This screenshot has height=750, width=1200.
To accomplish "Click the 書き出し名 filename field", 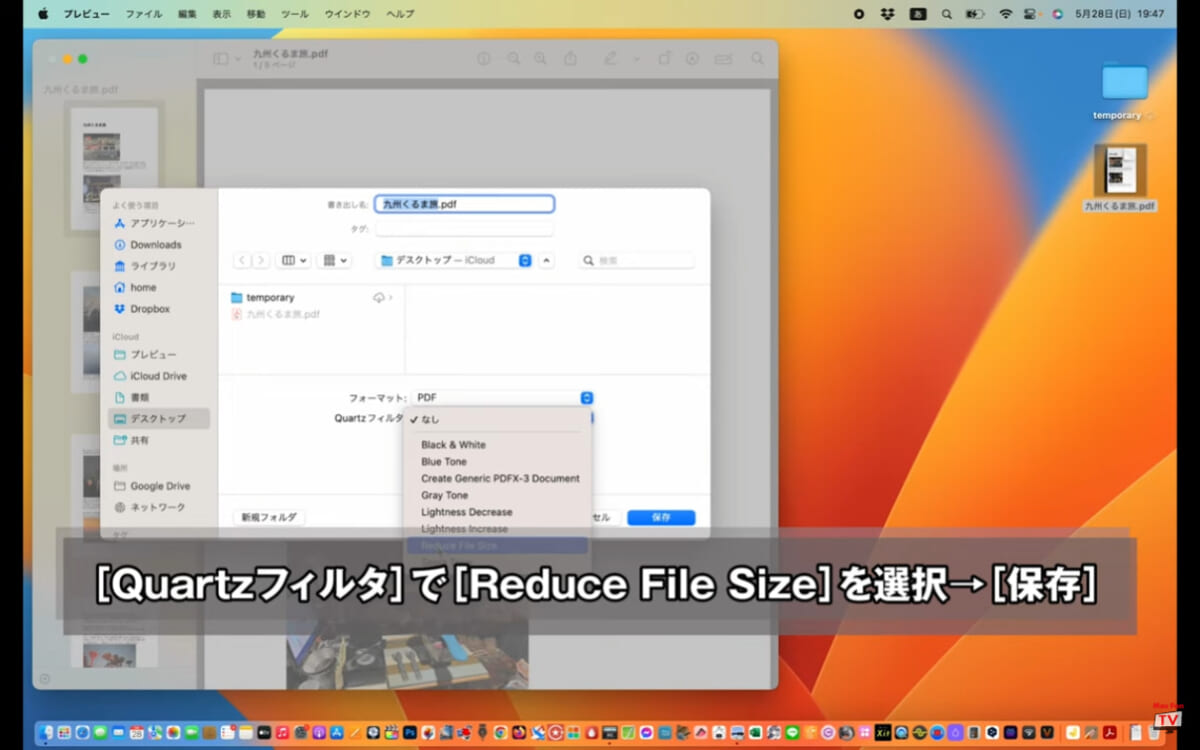I will (x=464, y=204).
